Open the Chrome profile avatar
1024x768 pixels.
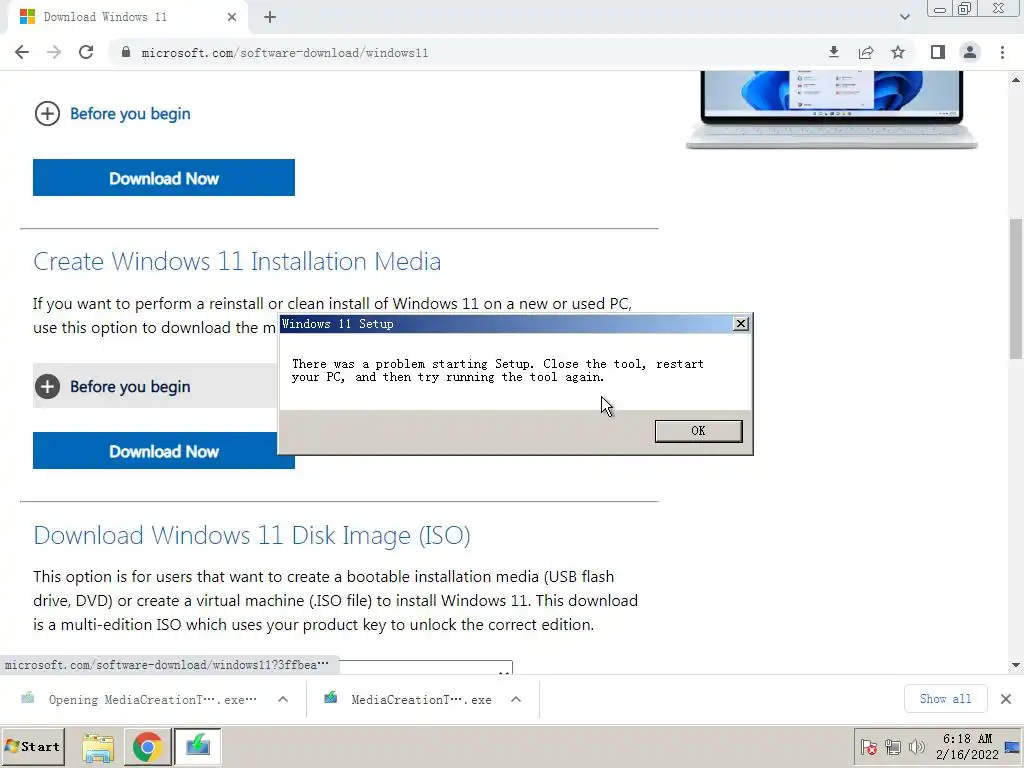[970, 52]
